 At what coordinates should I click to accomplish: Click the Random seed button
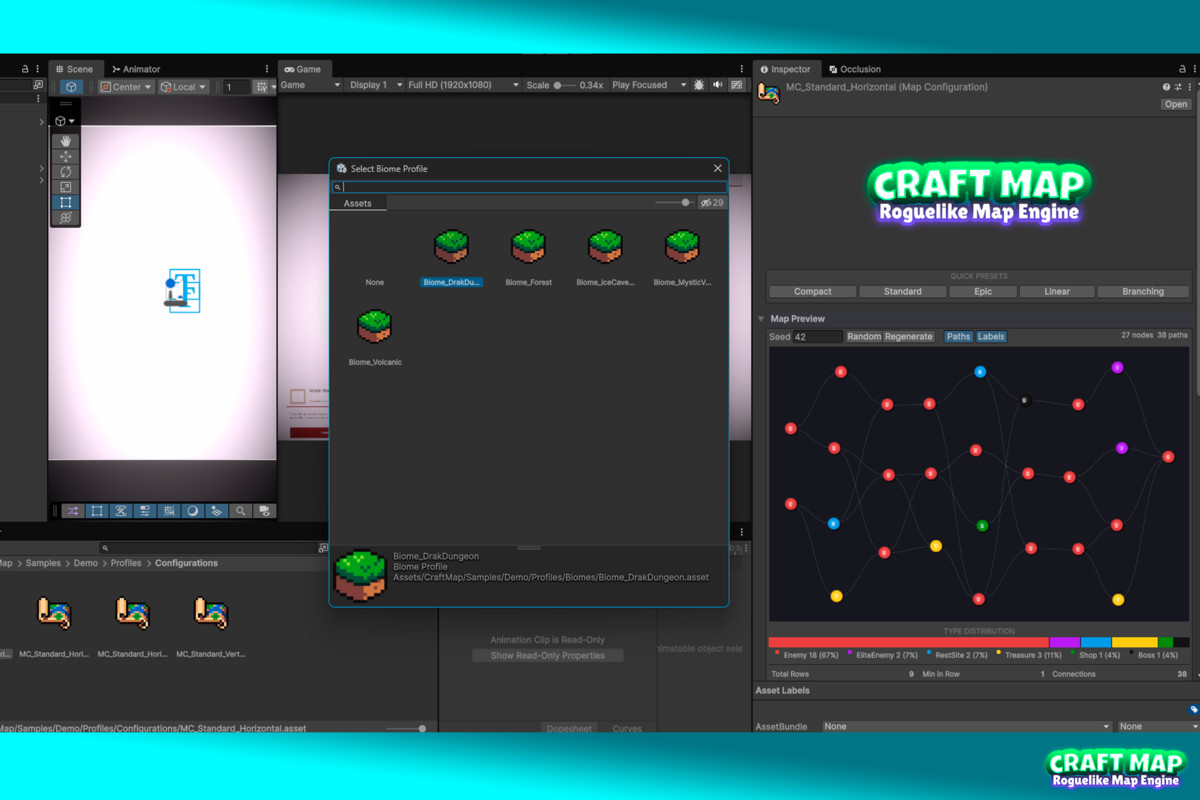click(x=864, y=337)
